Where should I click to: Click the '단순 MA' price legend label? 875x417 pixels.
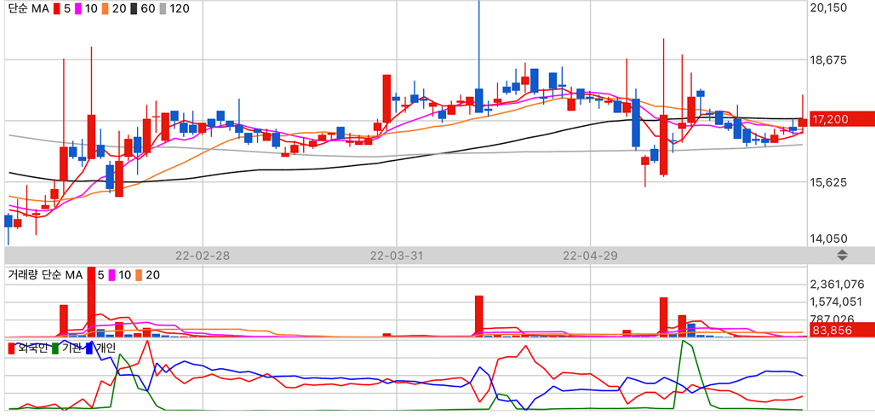click(x=29, y=9)
